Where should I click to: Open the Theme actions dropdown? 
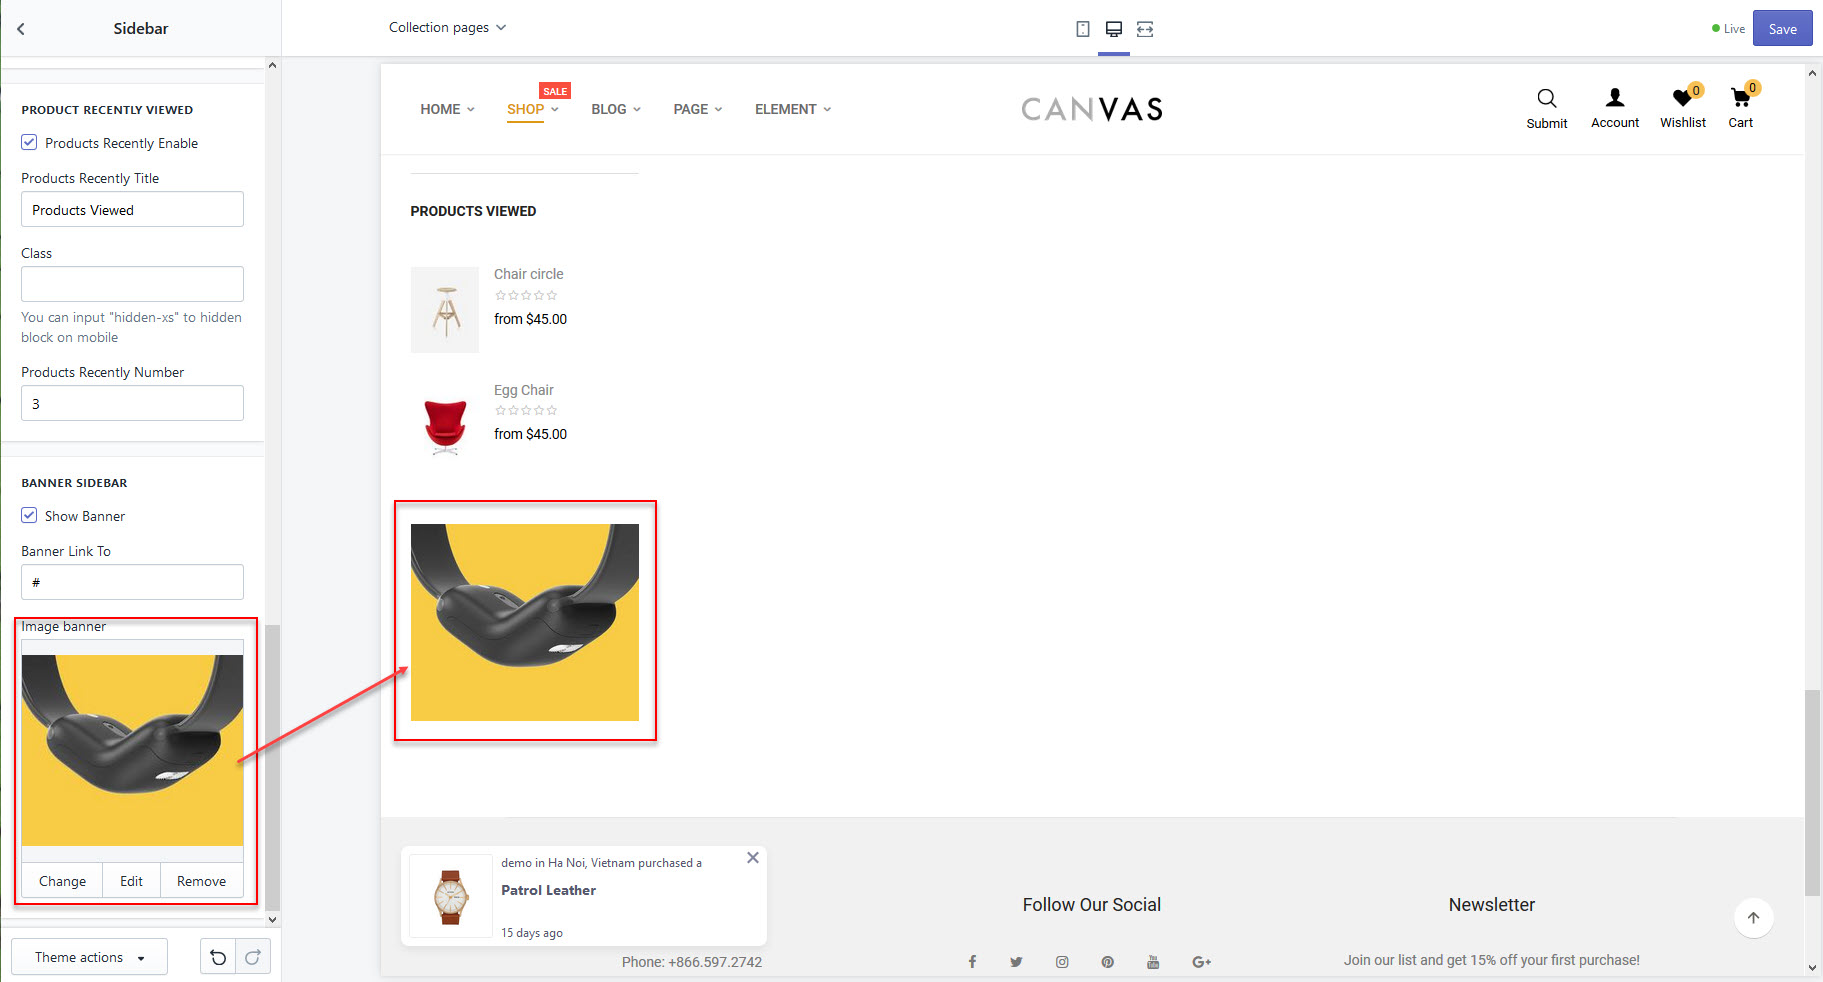coord(89,957)
